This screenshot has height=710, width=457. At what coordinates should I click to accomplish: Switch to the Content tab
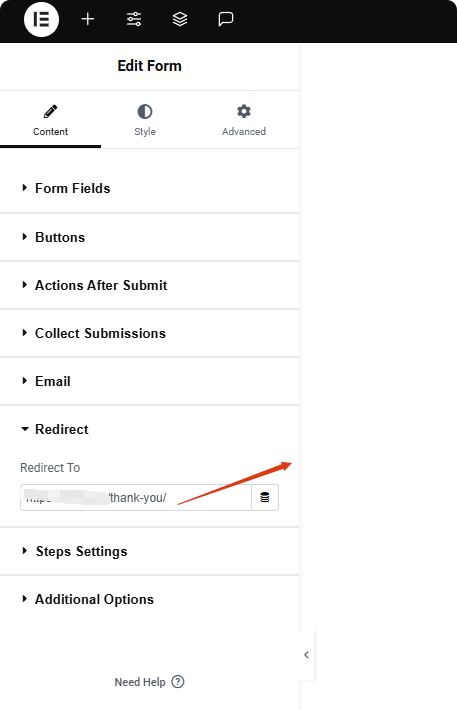(x=50, y=120)
